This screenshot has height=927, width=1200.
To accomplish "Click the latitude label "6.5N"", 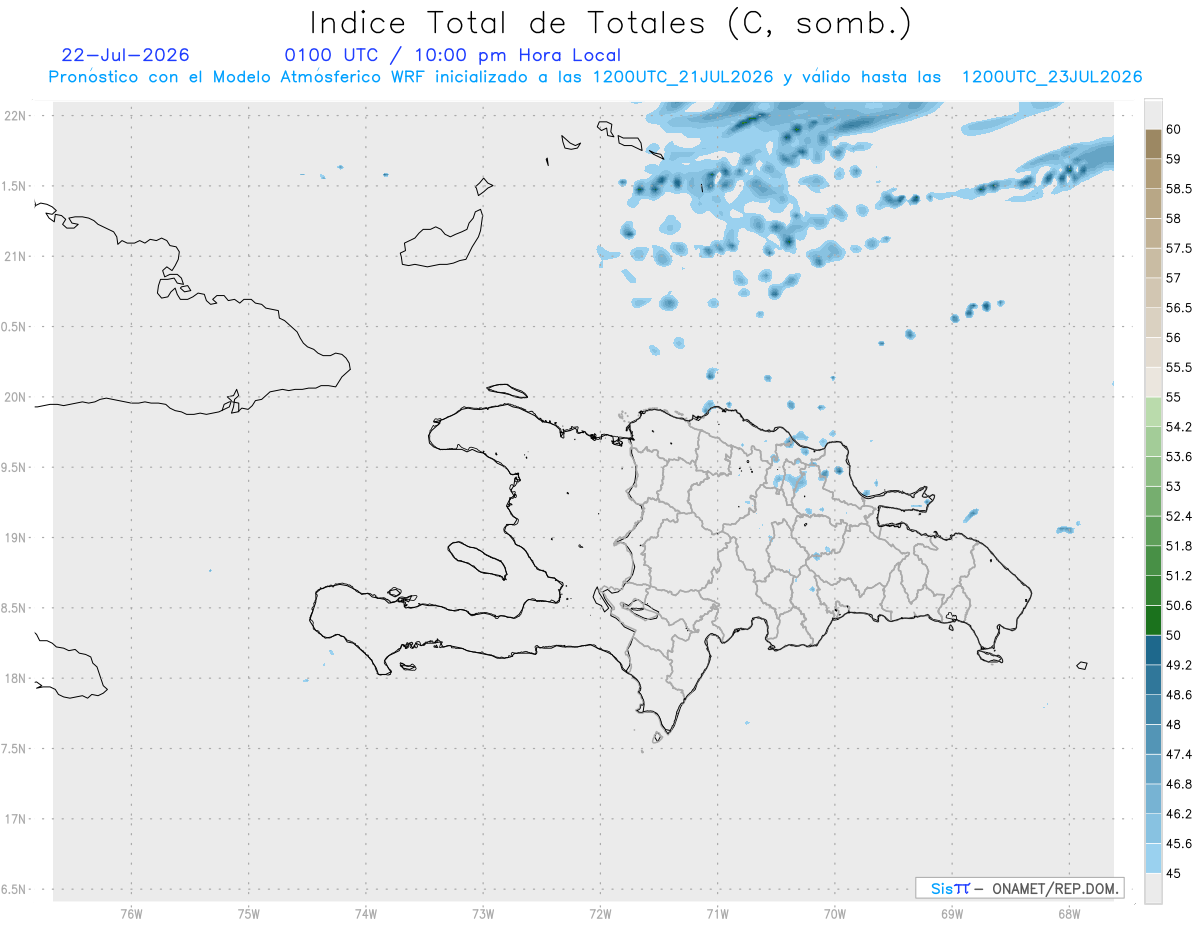I will point(15,889).
